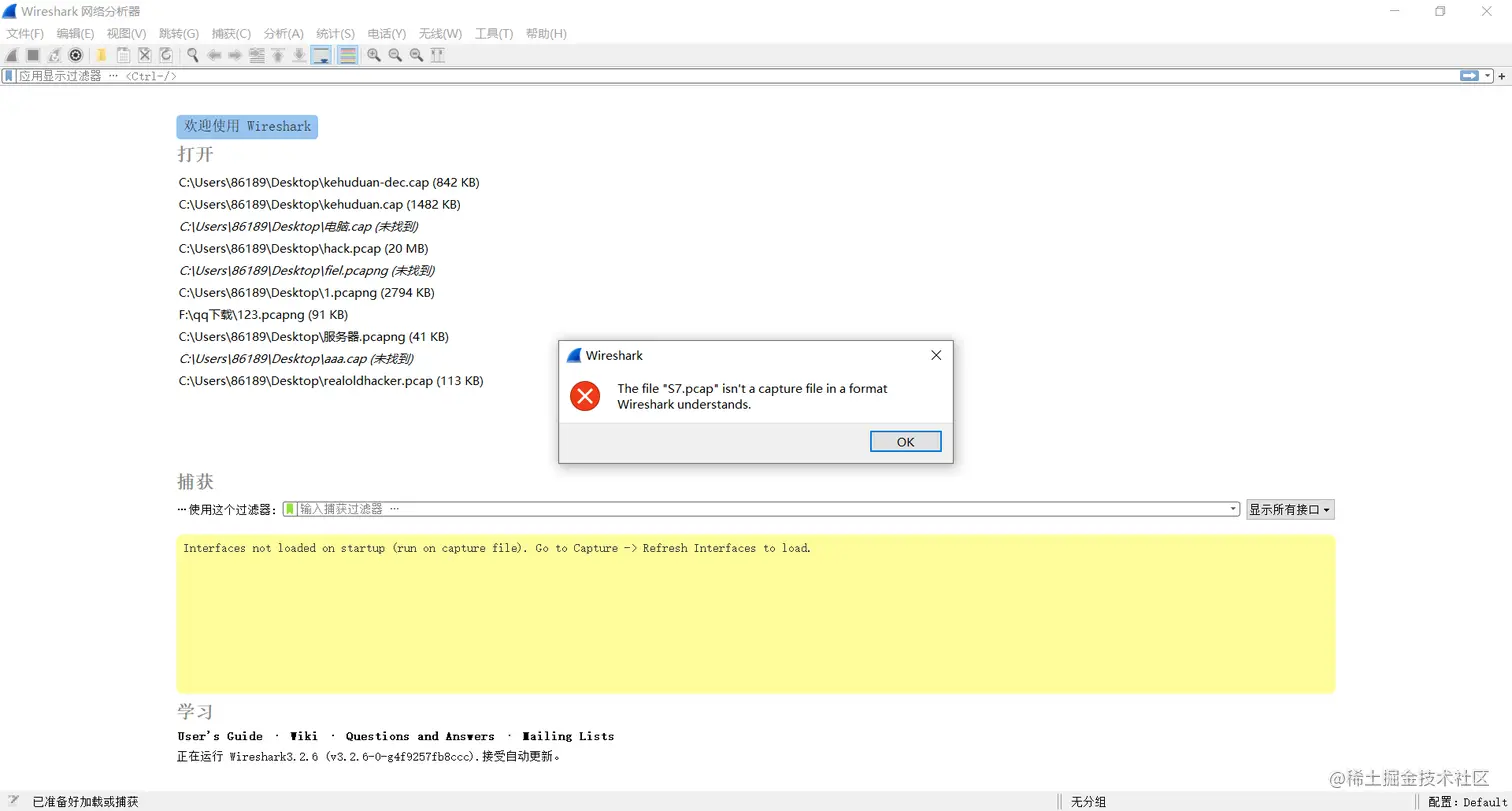This screenshot has width=1512, height=811.
Task: Click the apply display filter arrow button
Action: pos(1469,76)
